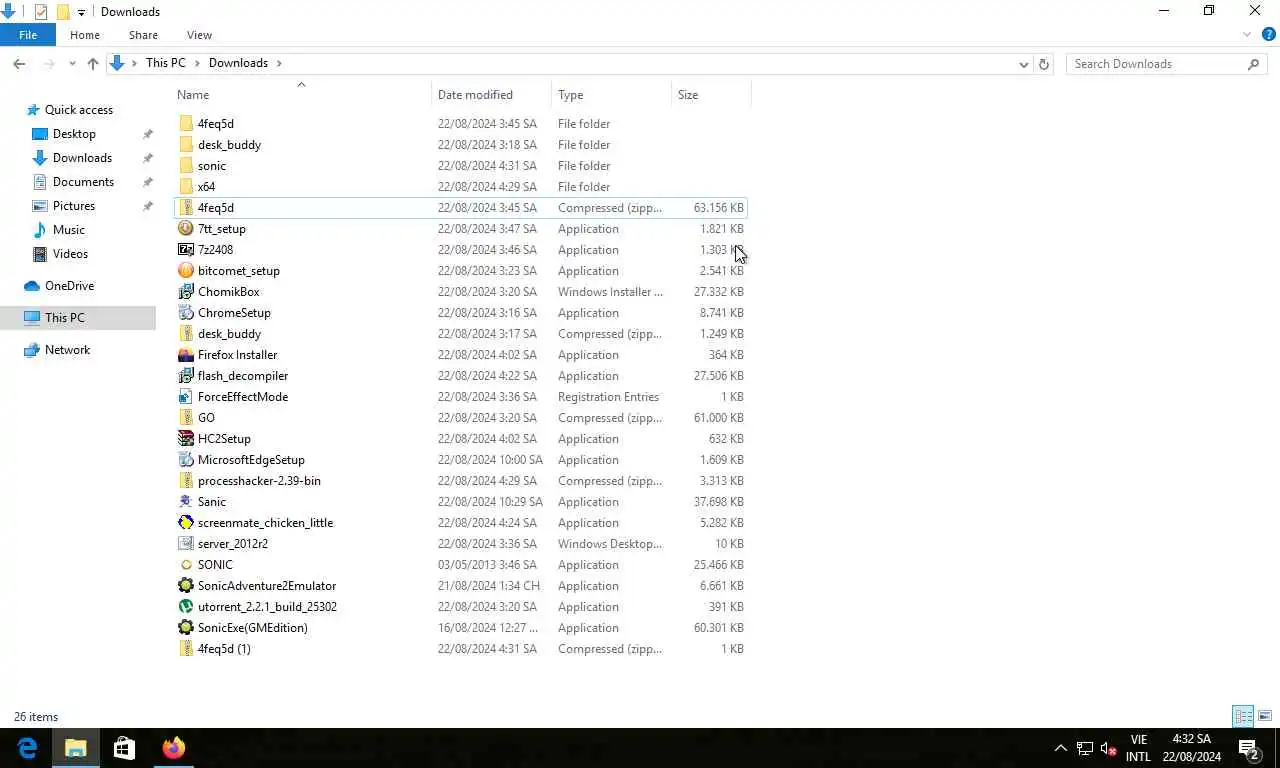Click the File Explorer taskbar icon
The height and width of the screenshot is (768, 1280).
(76, 748)
